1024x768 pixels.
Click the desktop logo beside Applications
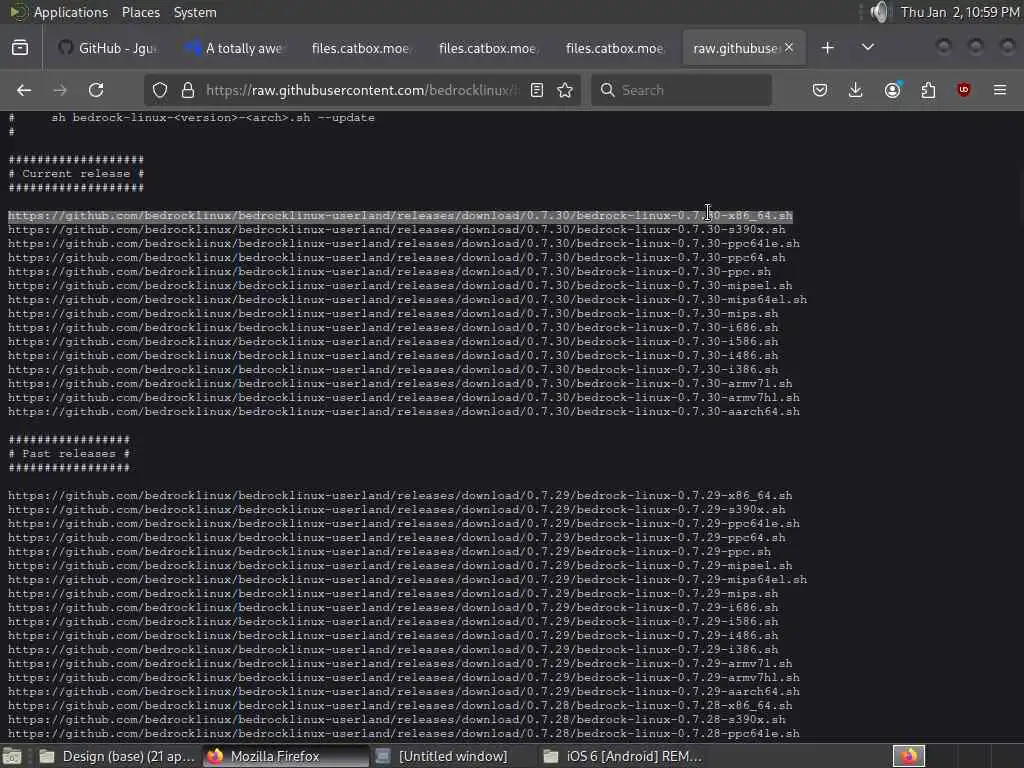[18, 12]
